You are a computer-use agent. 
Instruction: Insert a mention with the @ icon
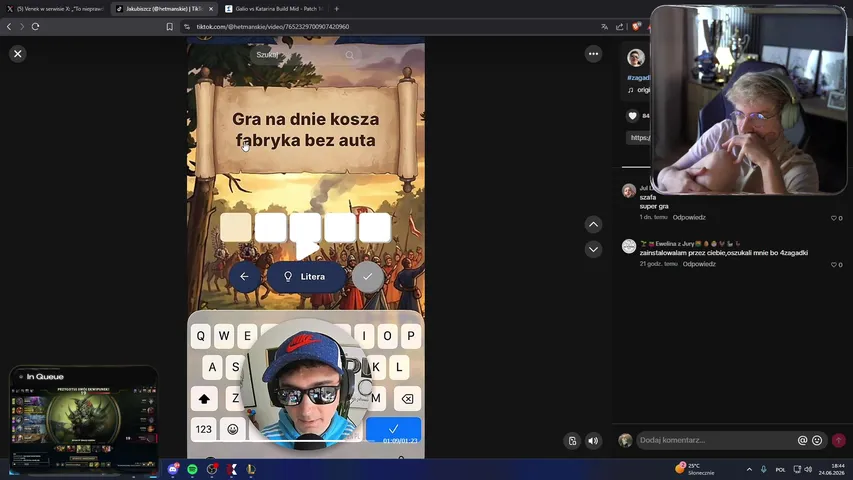[802, 440]
